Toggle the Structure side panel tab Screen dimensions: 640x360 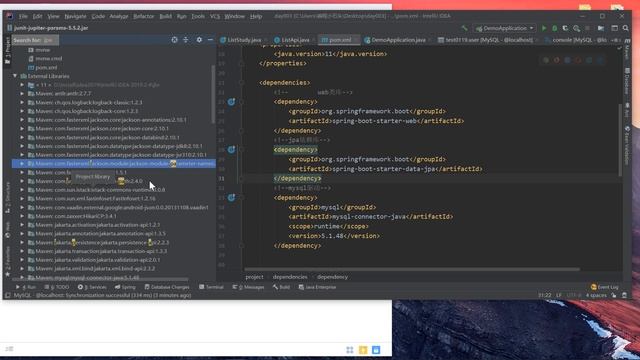pos(7,198)
